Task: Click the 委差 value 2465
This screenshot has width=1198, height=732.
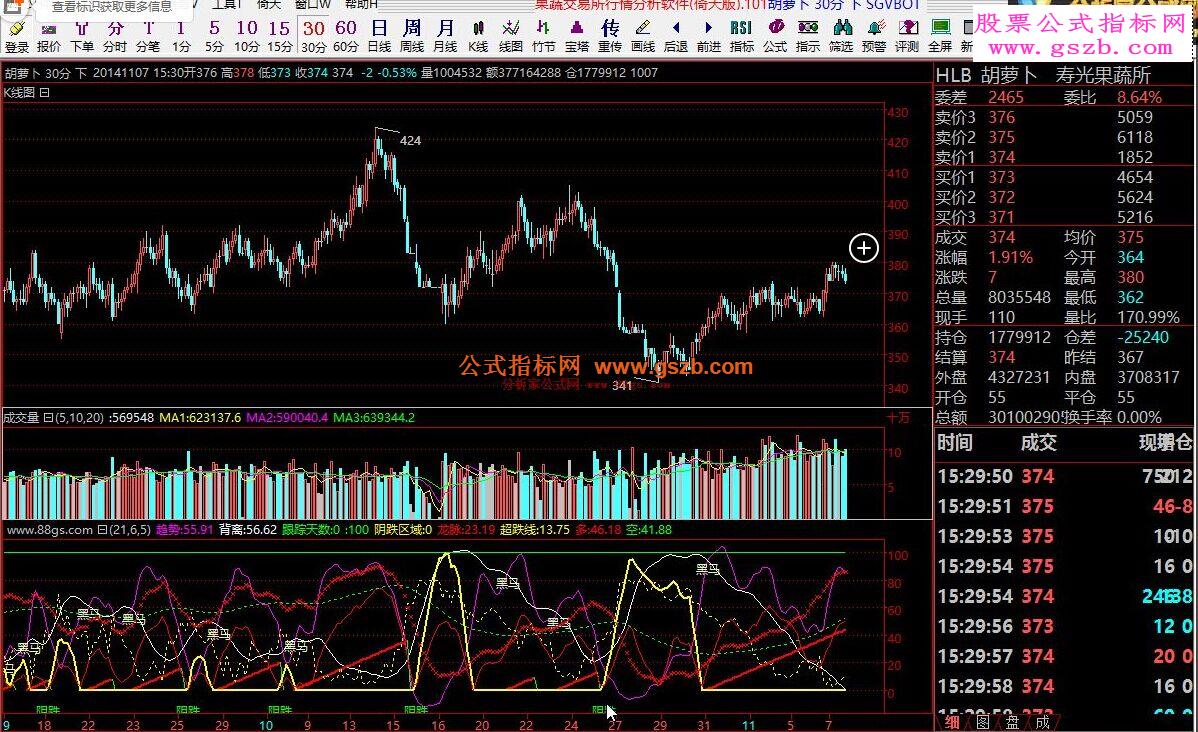Action: [x=1005, y=98]
